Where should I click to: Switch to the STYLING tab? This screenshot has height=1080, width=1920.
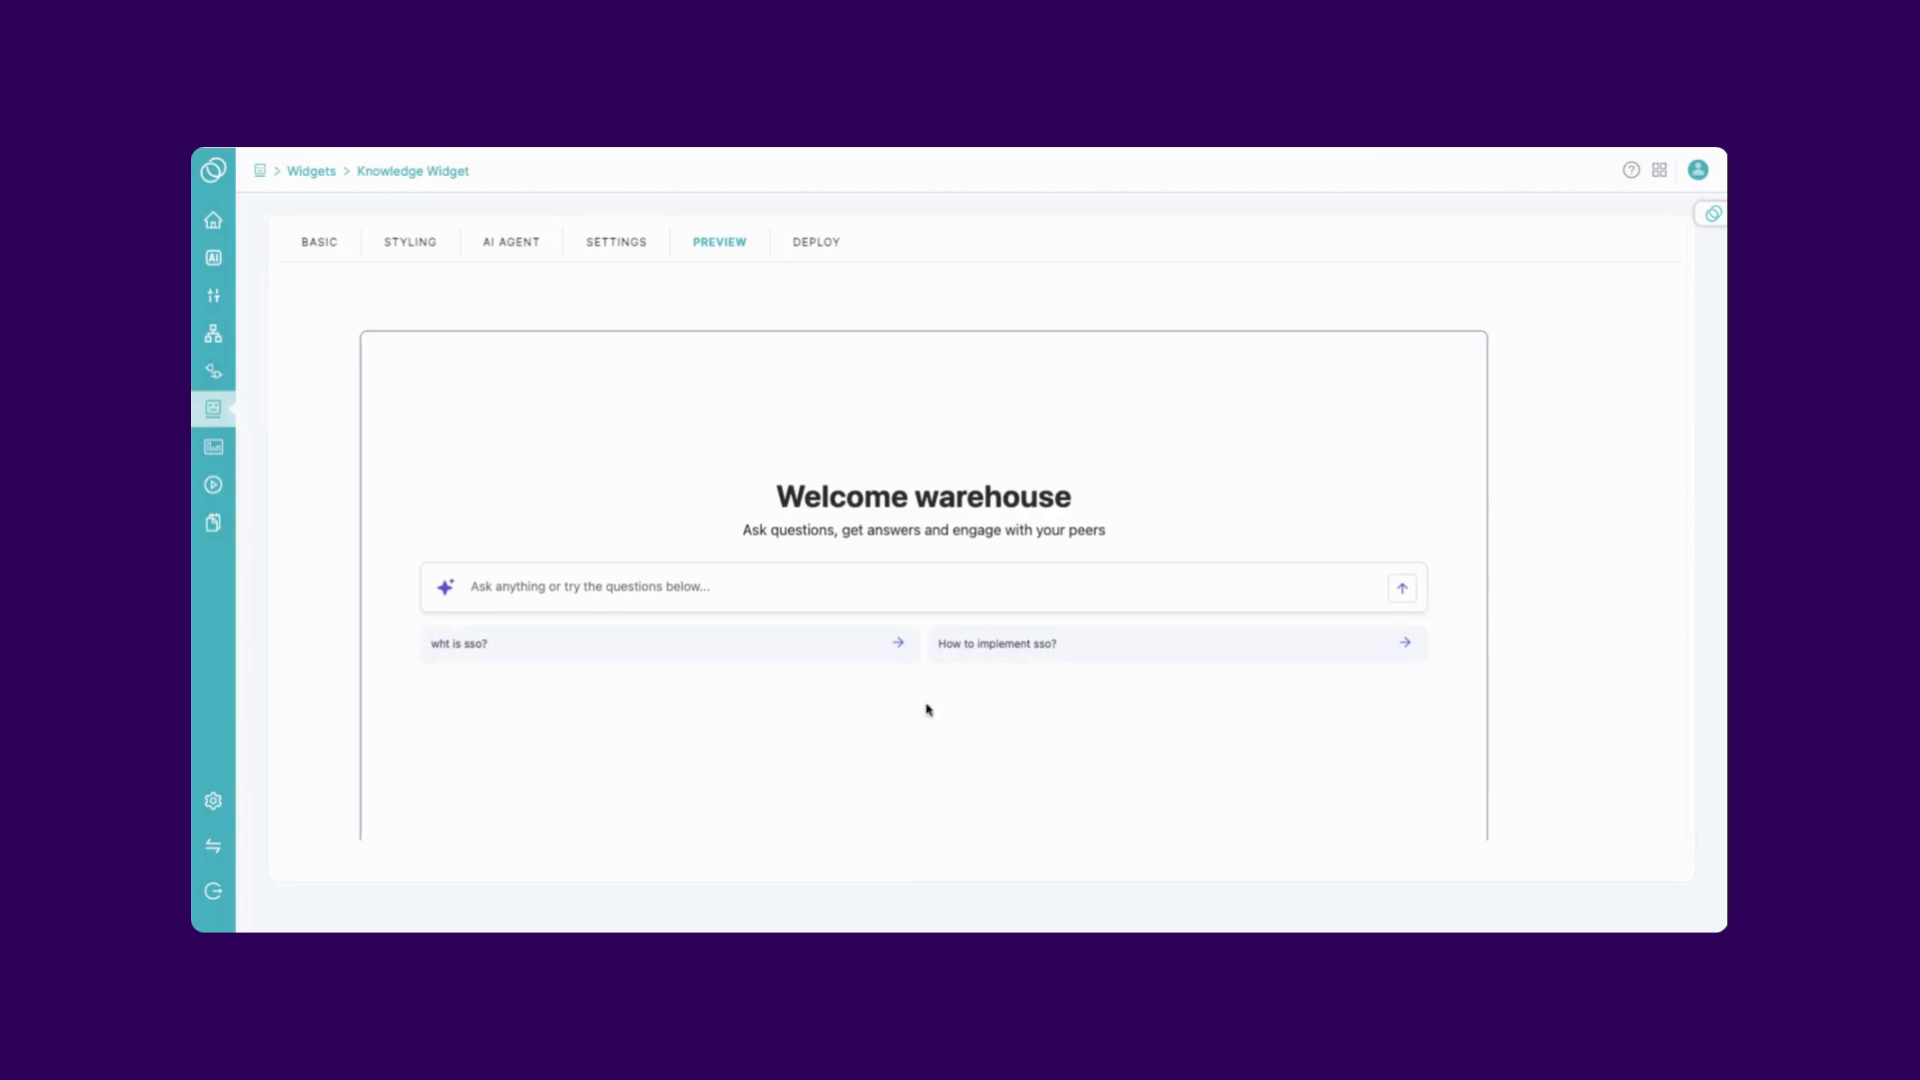pos(409,242)
